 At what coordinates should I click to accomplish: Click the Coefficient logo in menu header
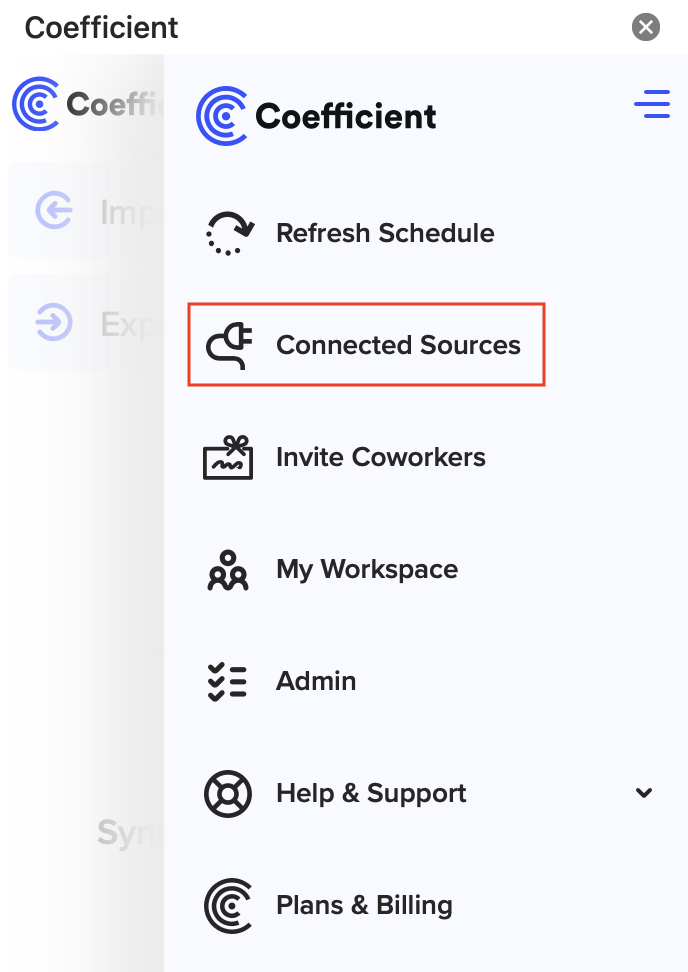(x=317, y=116)
